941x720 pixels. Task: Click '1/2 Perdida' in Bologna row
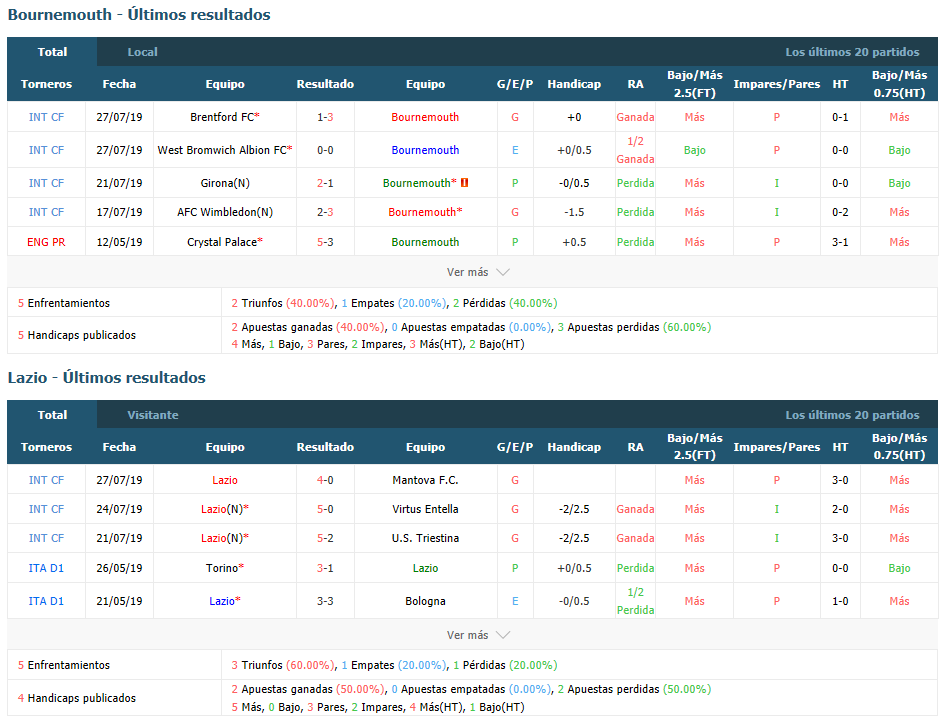(x=636, y=601)
